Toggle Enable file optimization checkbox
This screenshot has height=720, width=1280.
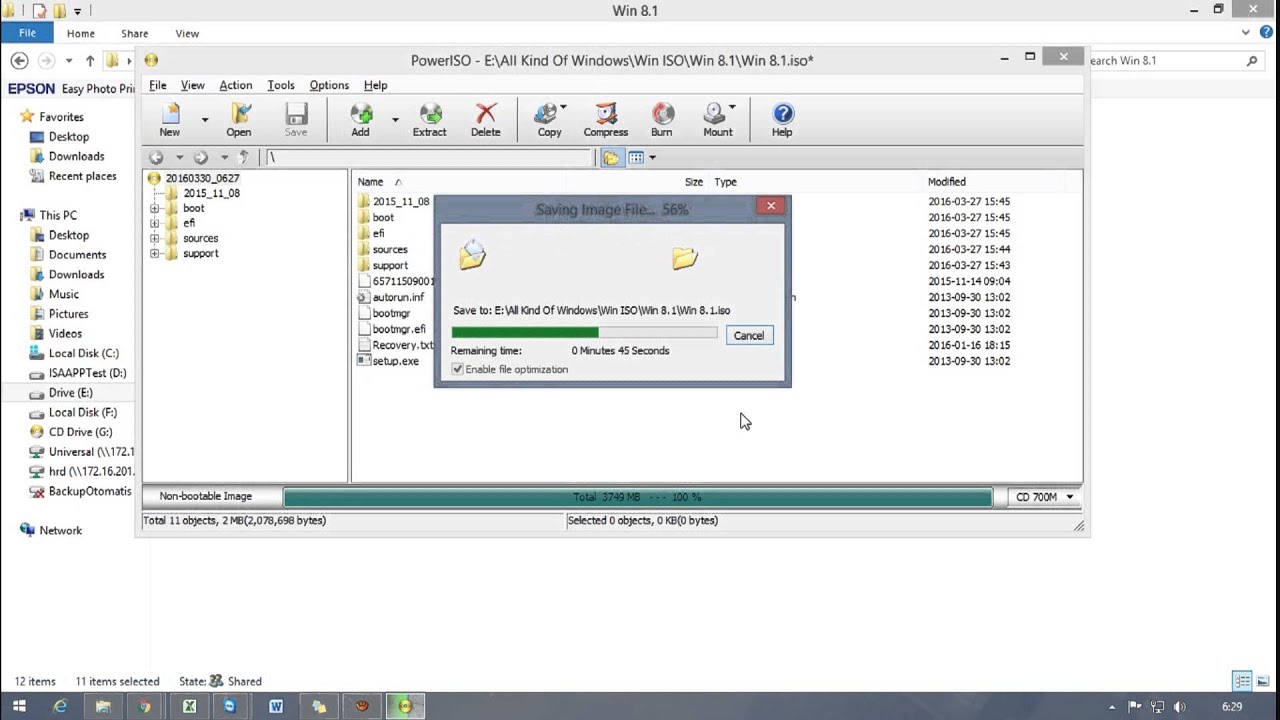click(x=458, y=369)
